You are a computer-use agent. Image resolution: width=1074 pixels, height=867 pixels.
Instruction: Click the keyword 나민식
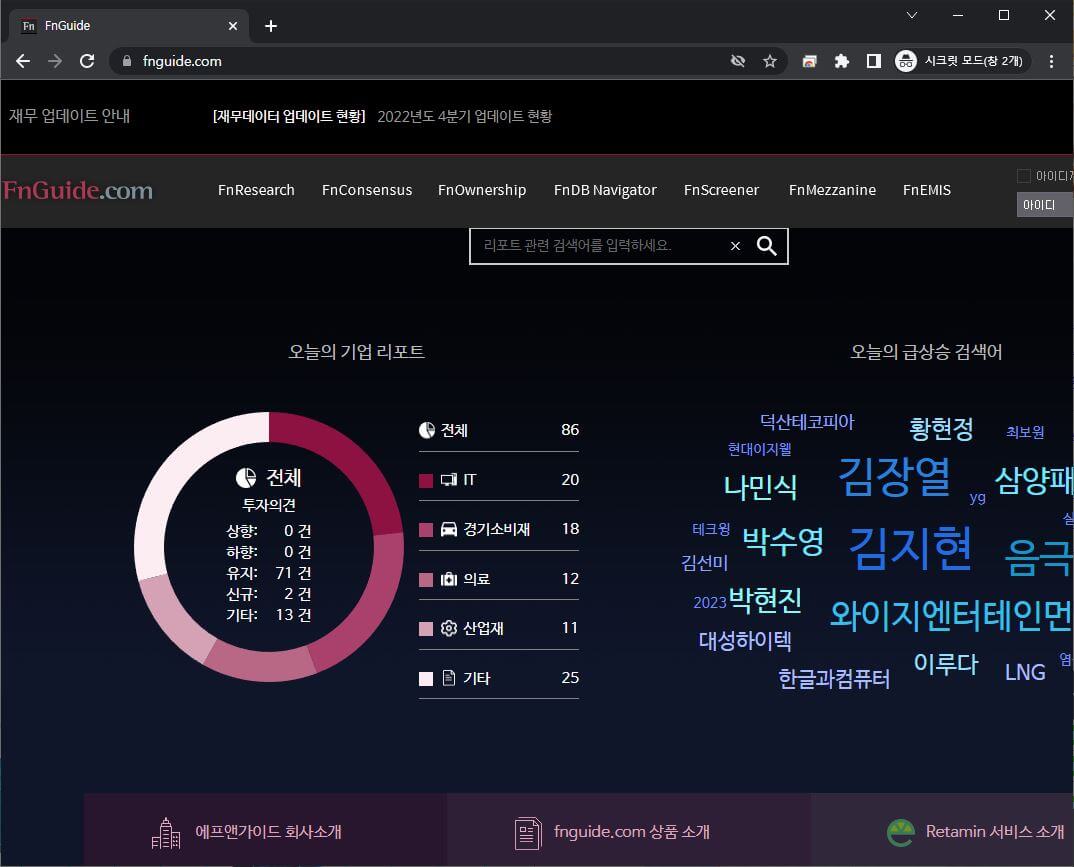coord(760,487)
